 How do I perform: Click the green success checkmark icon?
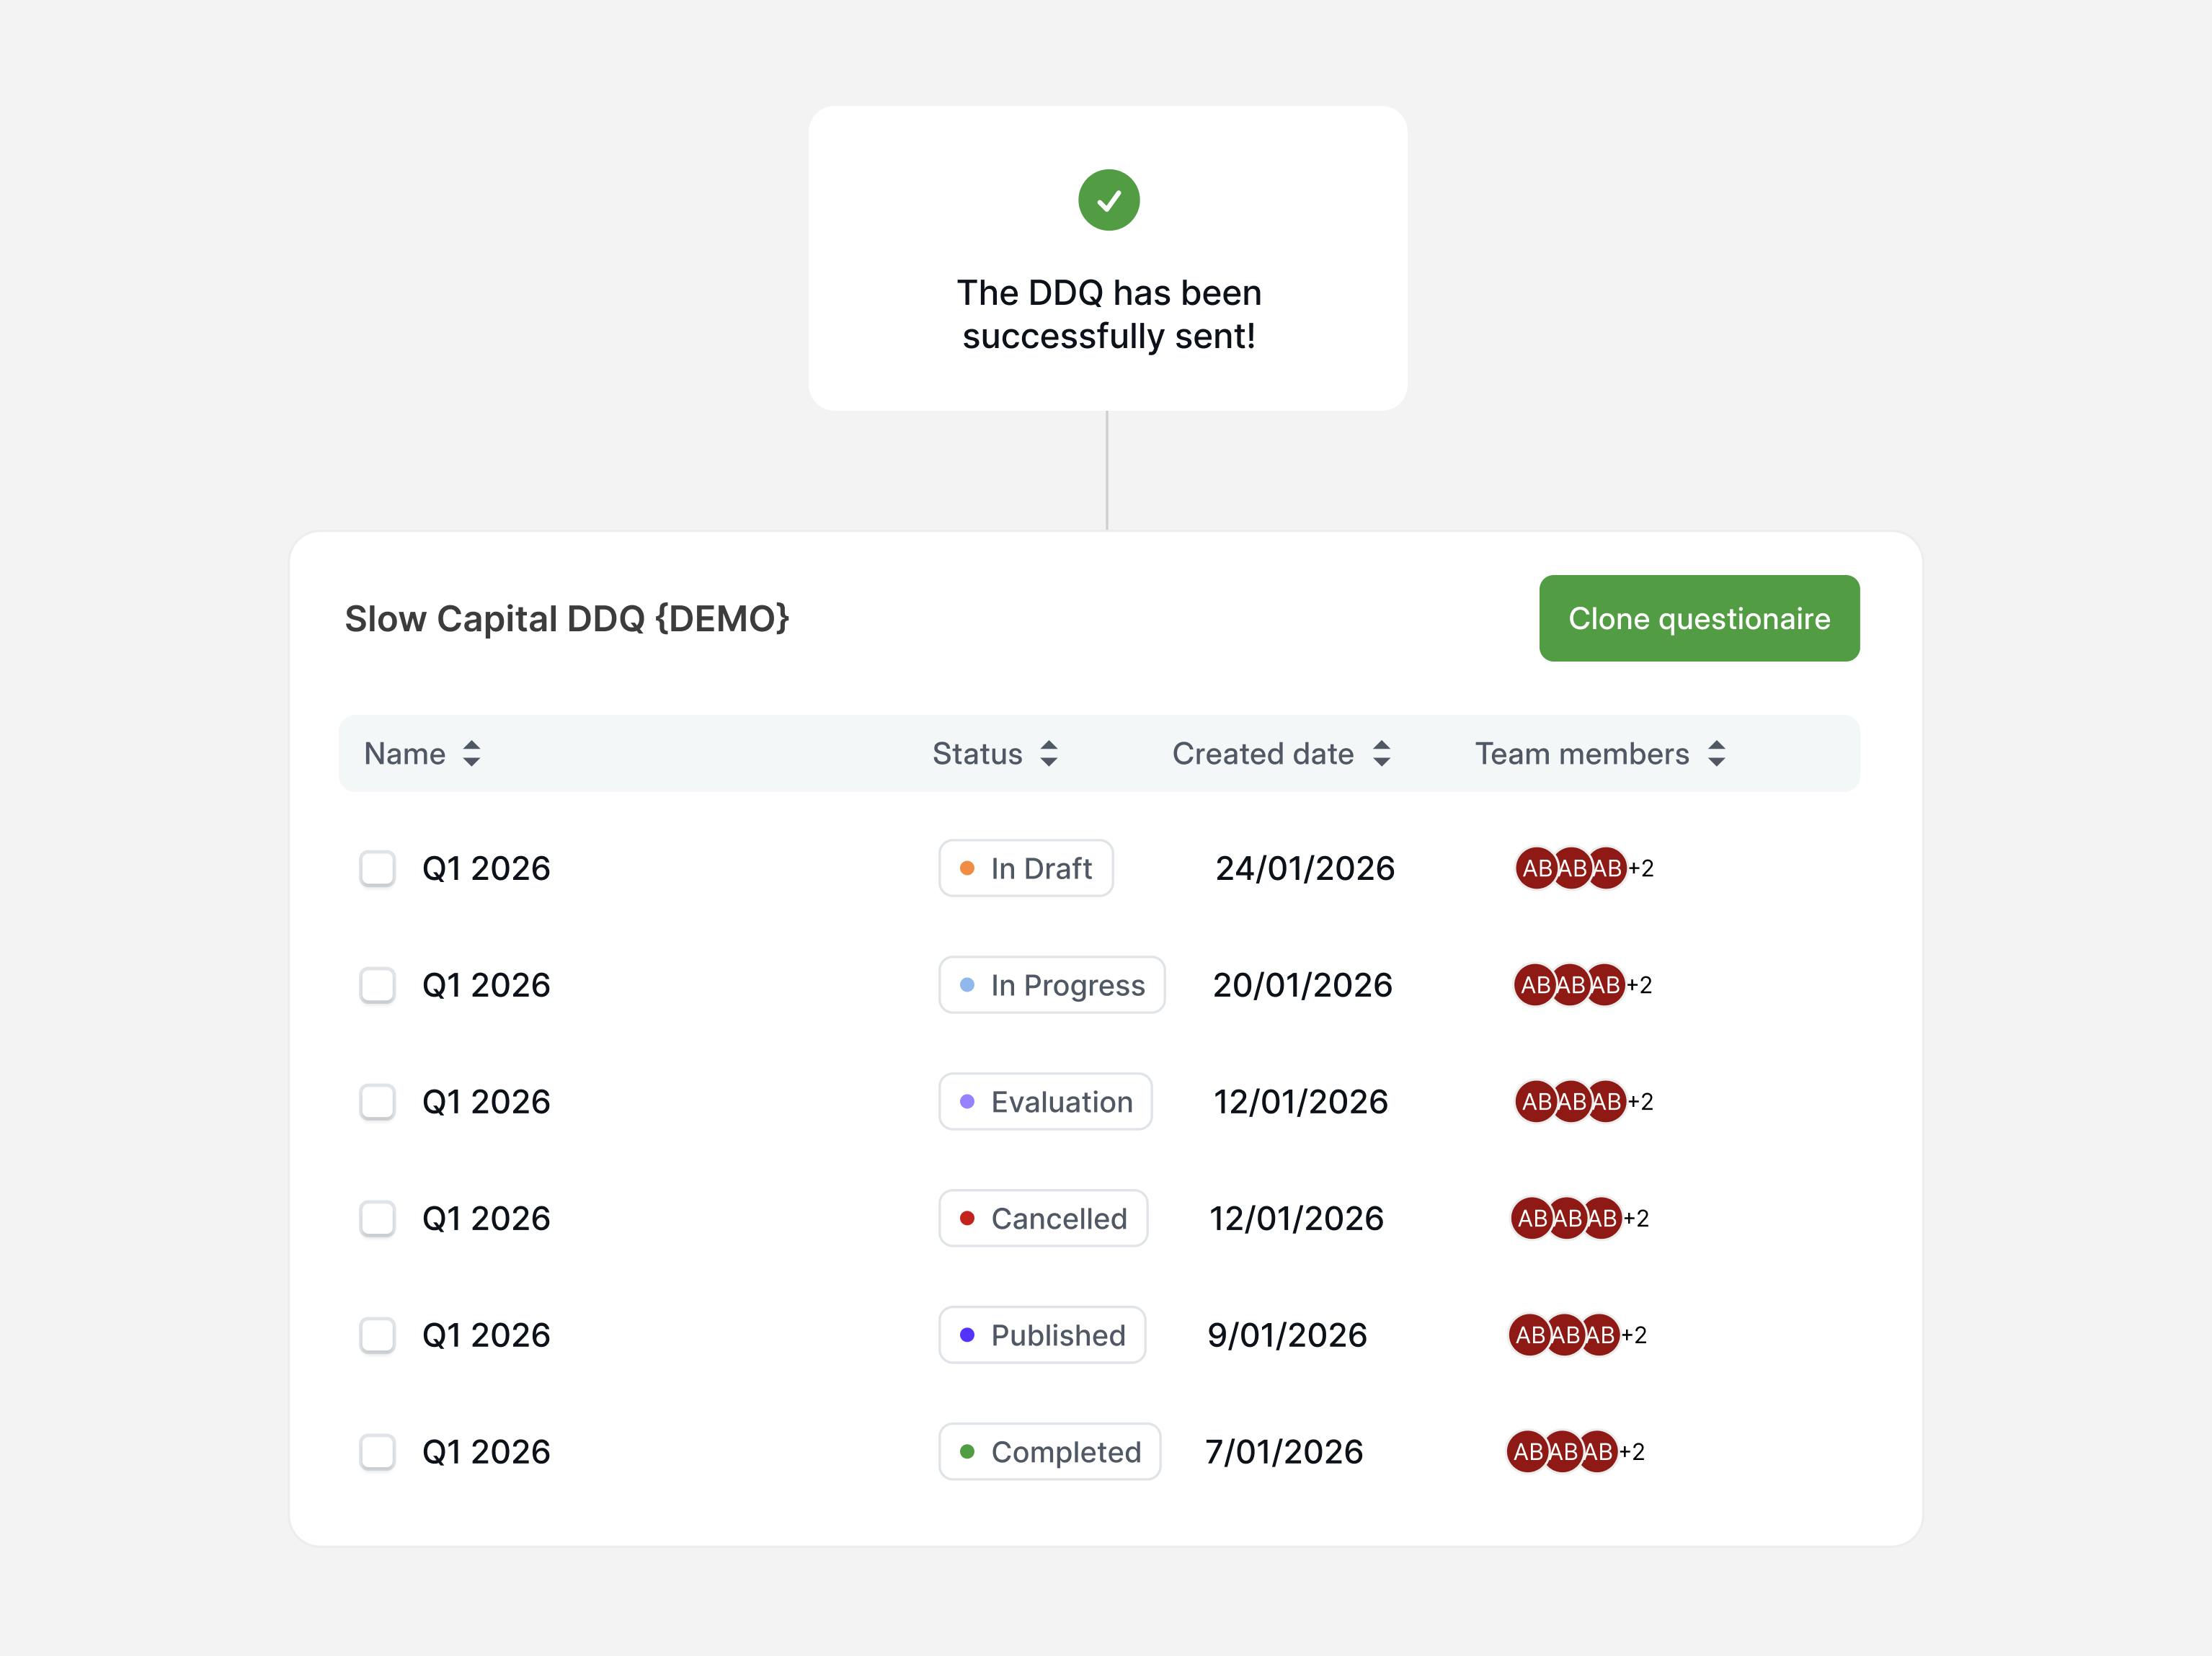coord(1108,200)
